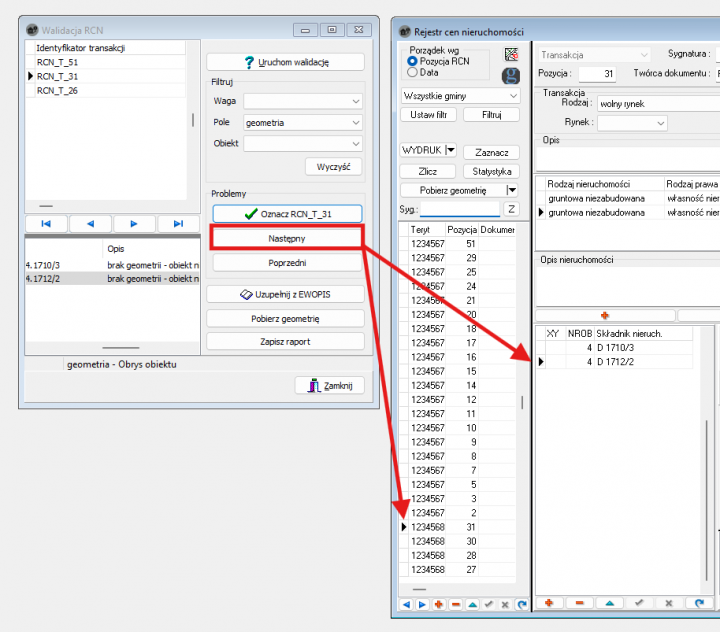720x632 pixels.
Task: Click Filtruj button in Rejestr window
Action: [492, 115]
